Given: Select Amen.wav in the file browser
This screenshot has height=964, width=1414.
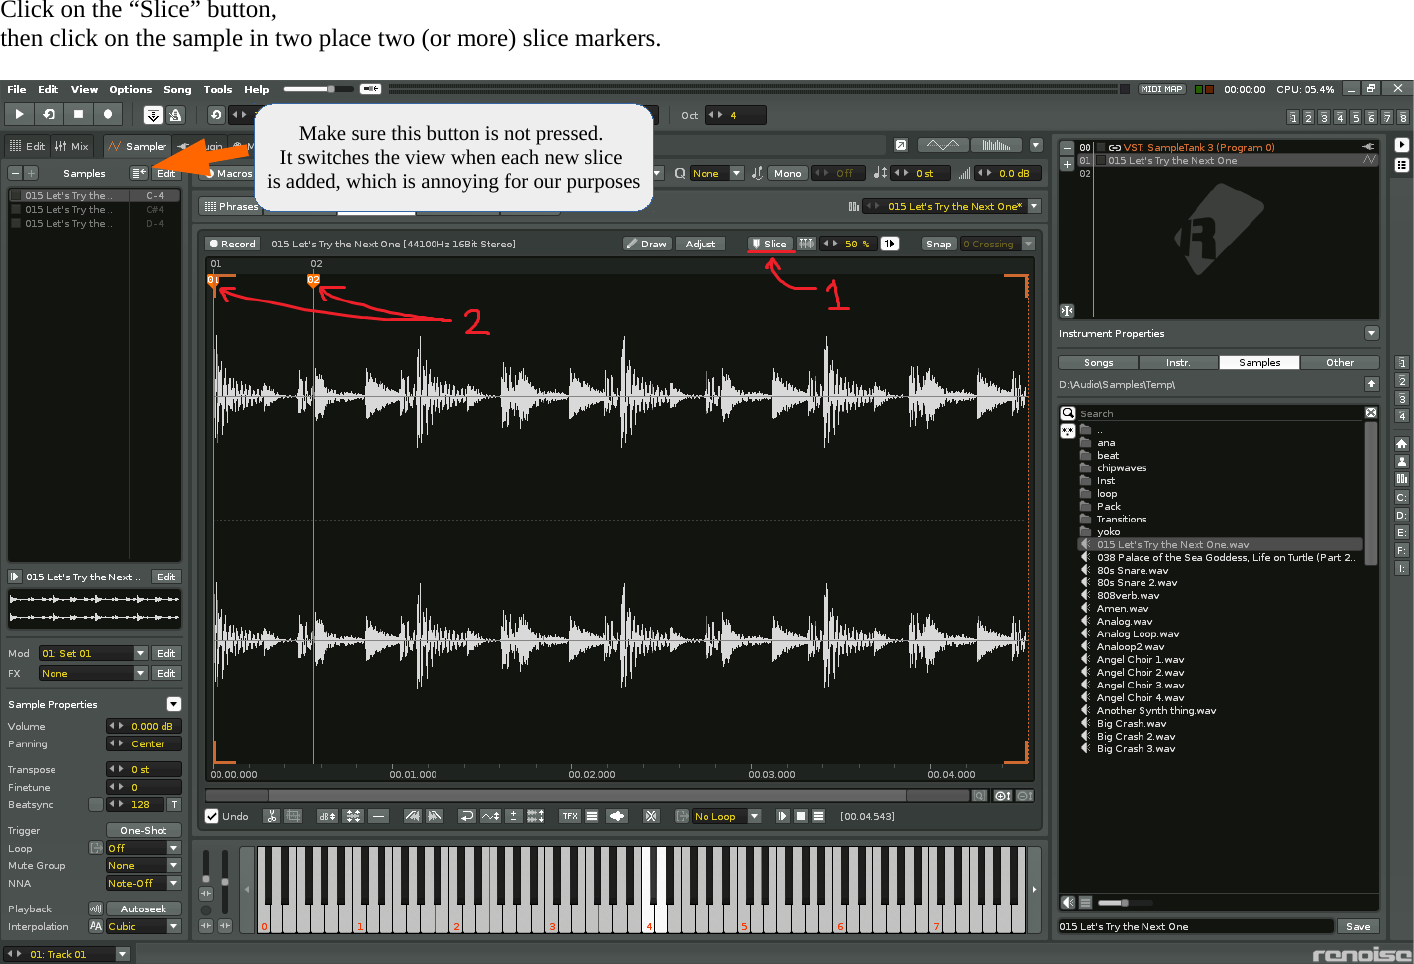Looking at the screenshot, I should pos(1121,607).
